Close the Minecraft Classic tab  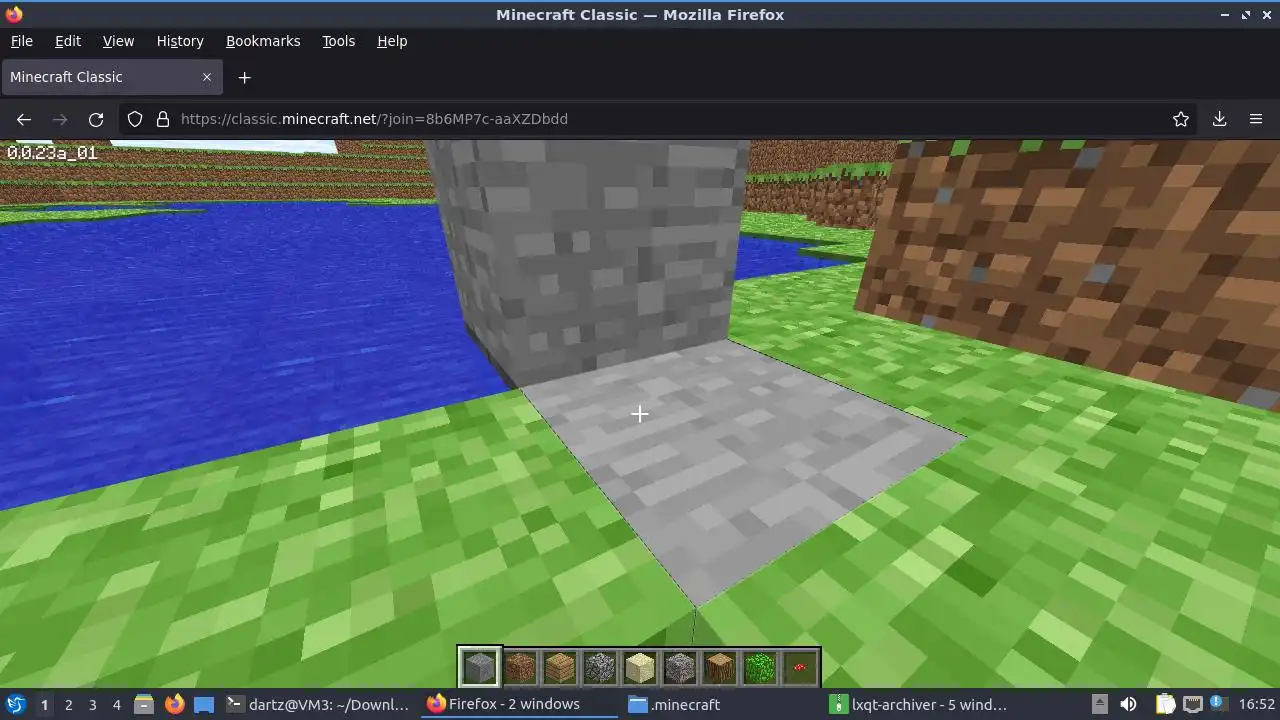pyautogui.click(x=207, y=77)
